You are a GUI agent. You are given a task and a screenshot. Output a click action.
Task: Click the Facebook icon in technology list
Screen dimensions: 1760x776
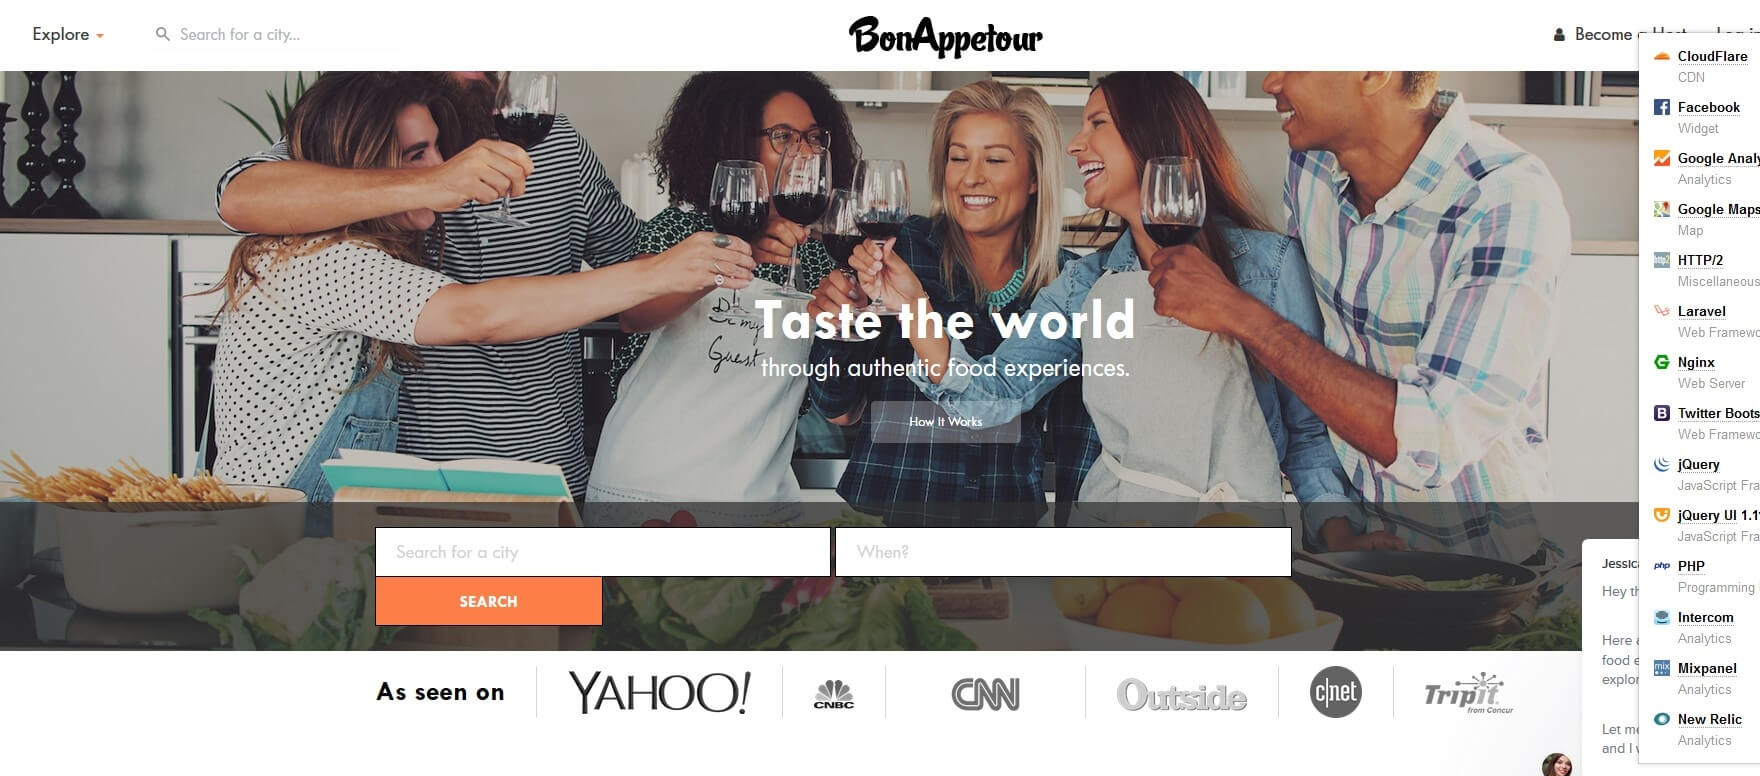pos(1662,107)
